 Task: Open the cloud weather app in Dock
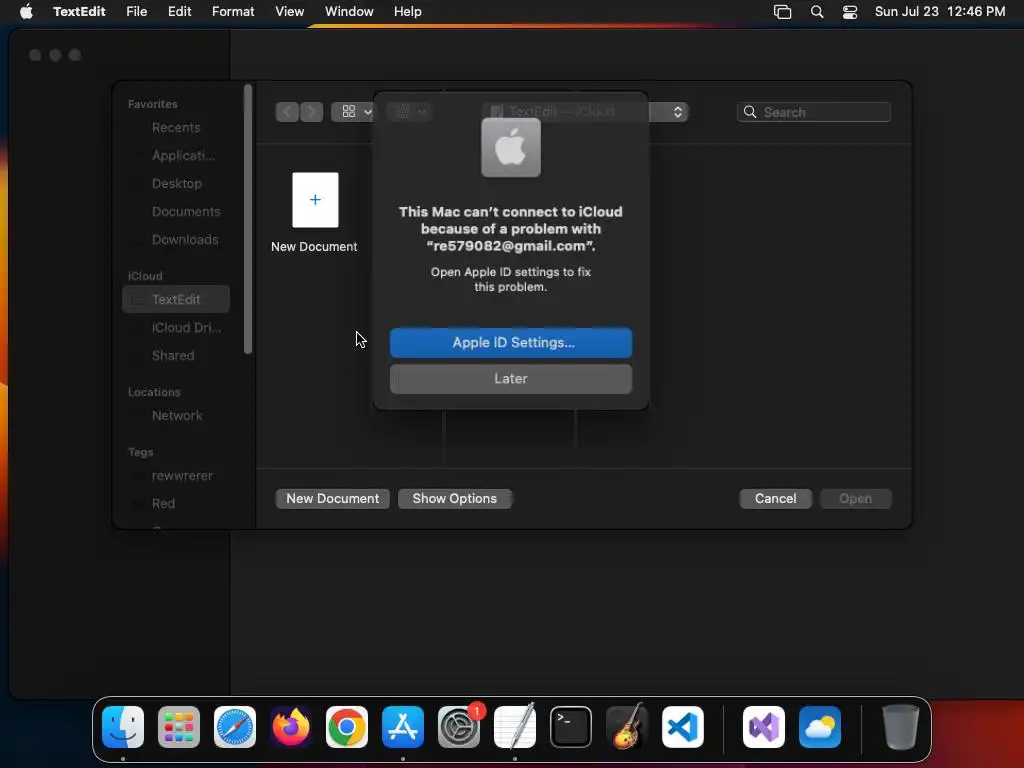click(820, 727)
